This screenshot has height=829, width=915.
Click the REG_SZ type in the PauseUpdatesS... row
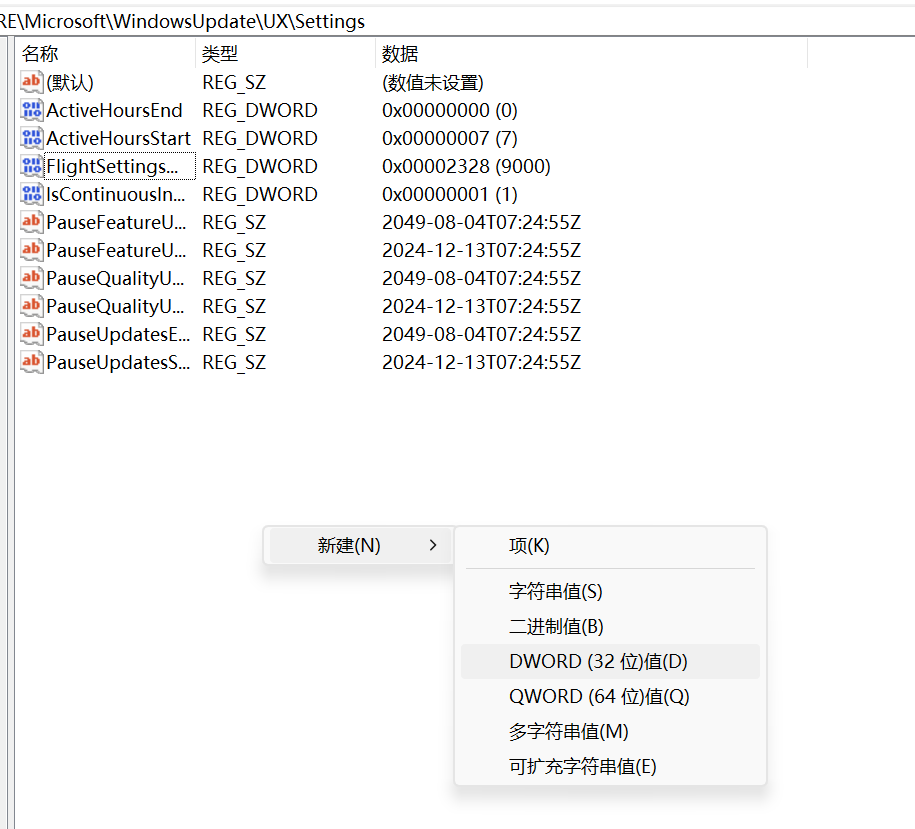pyautogui.click(x=234, y=362)
